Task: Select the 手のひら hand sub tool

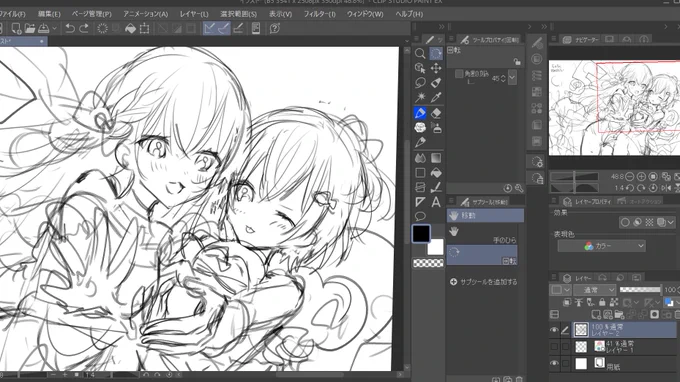Action: [482, 235]
